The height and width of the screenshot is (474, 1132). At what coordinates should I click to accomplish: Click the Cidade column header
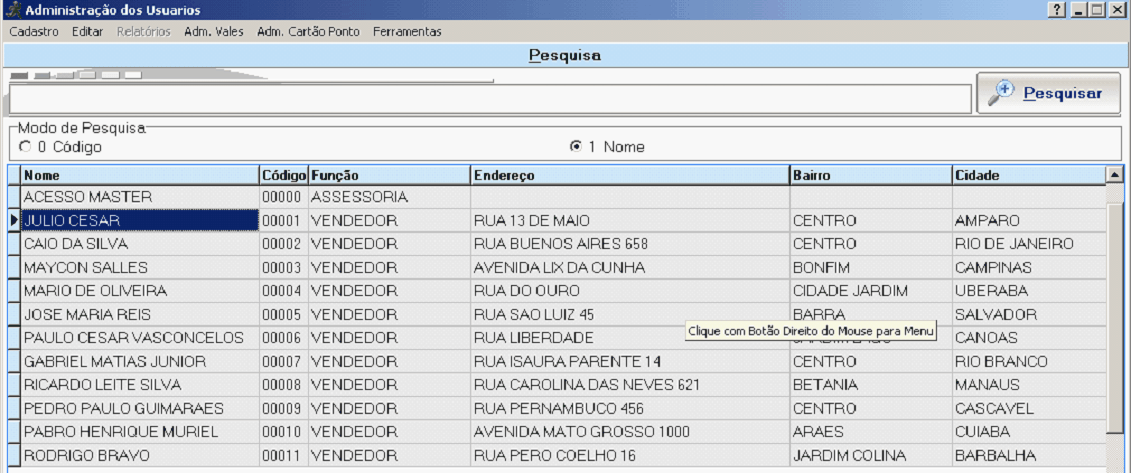click(1027, 175)
